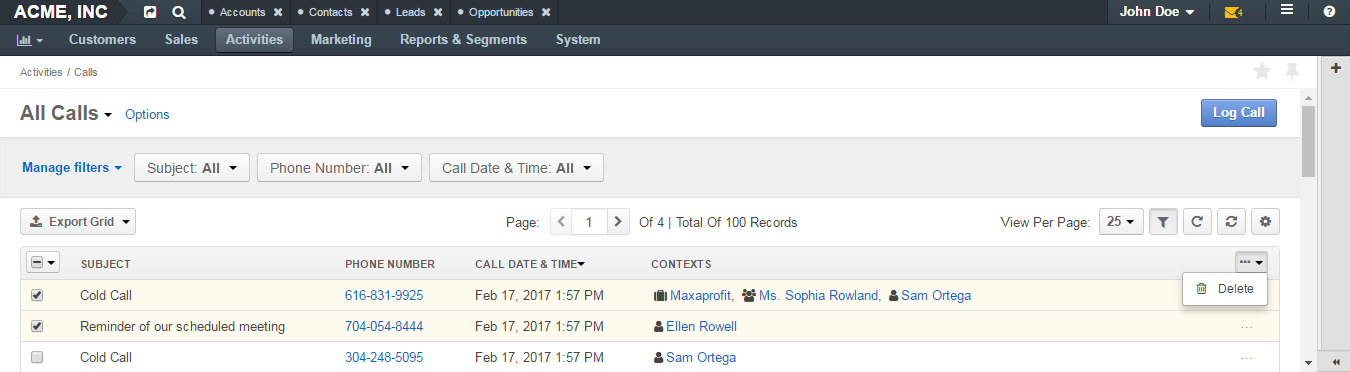The image size is (1350, 372).
Task: Expand the All Calls grid view dropdown
Action: (107, 115)
